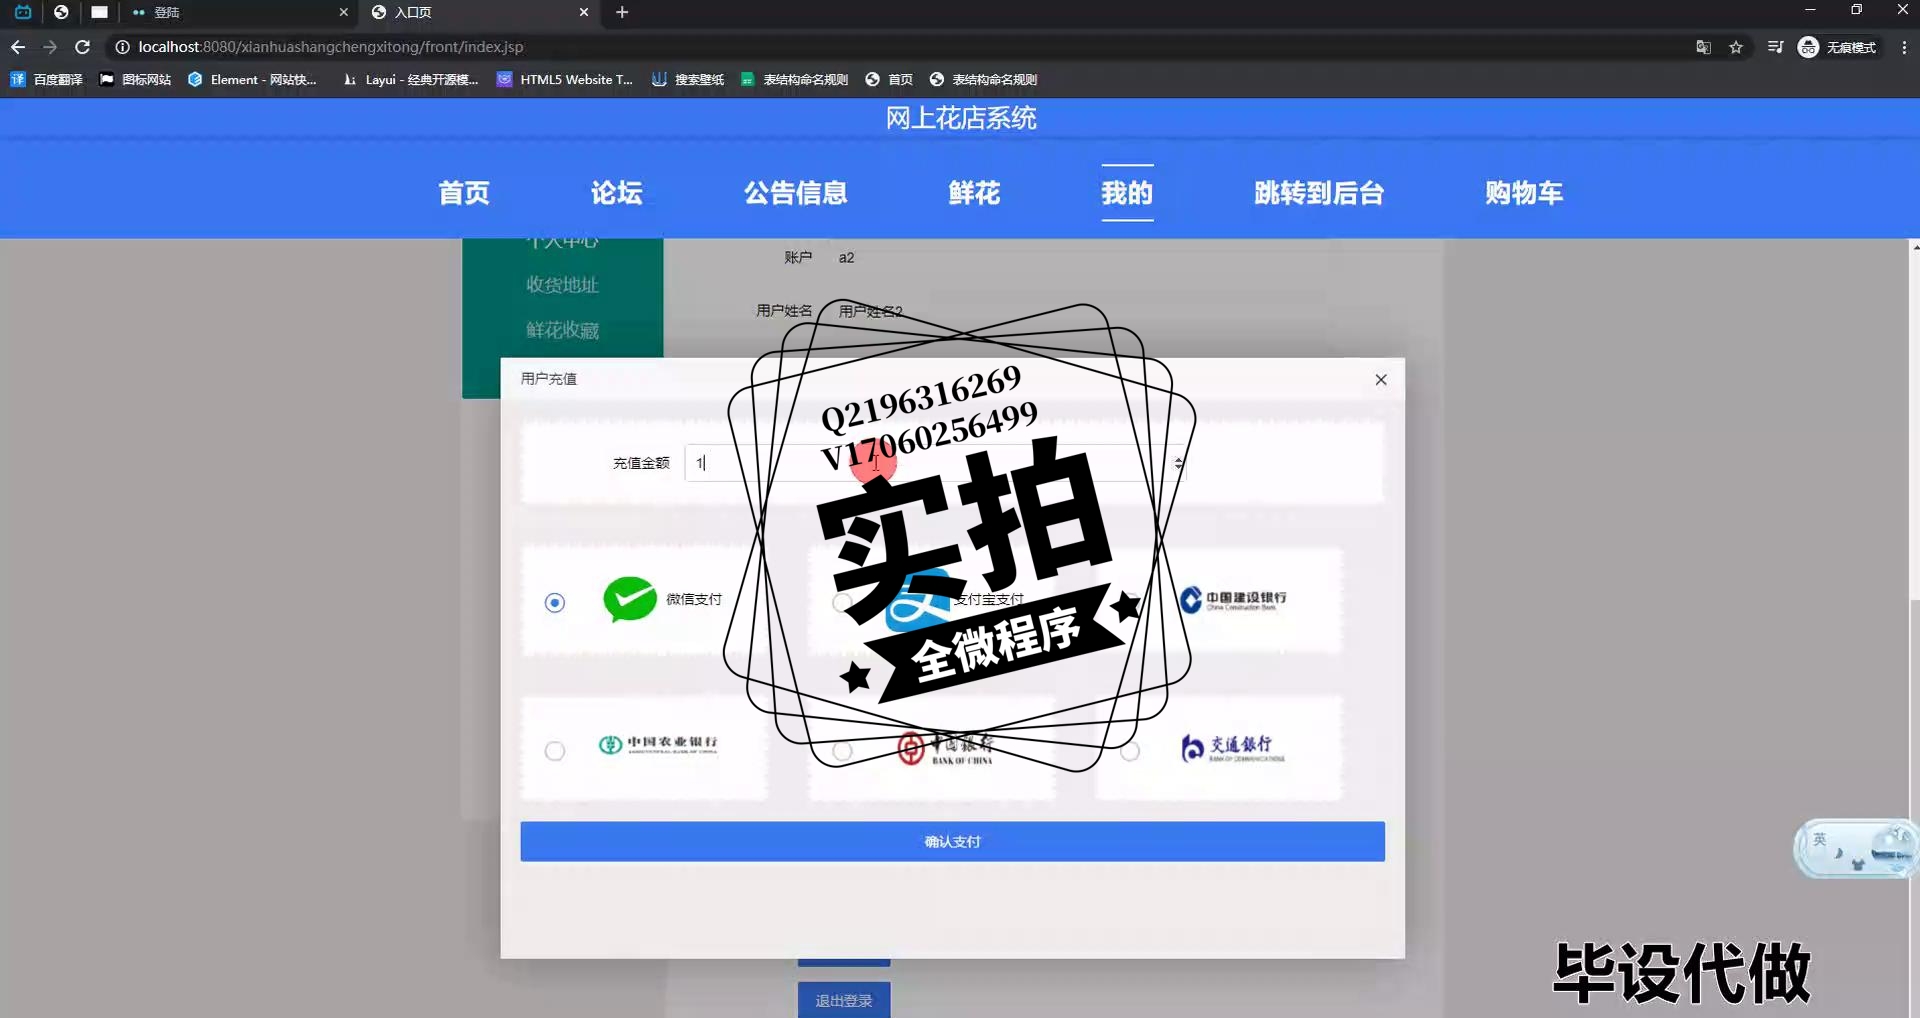Open the Layui bookmark
The image size is (1920, 1018).
(x=410, y=79)
